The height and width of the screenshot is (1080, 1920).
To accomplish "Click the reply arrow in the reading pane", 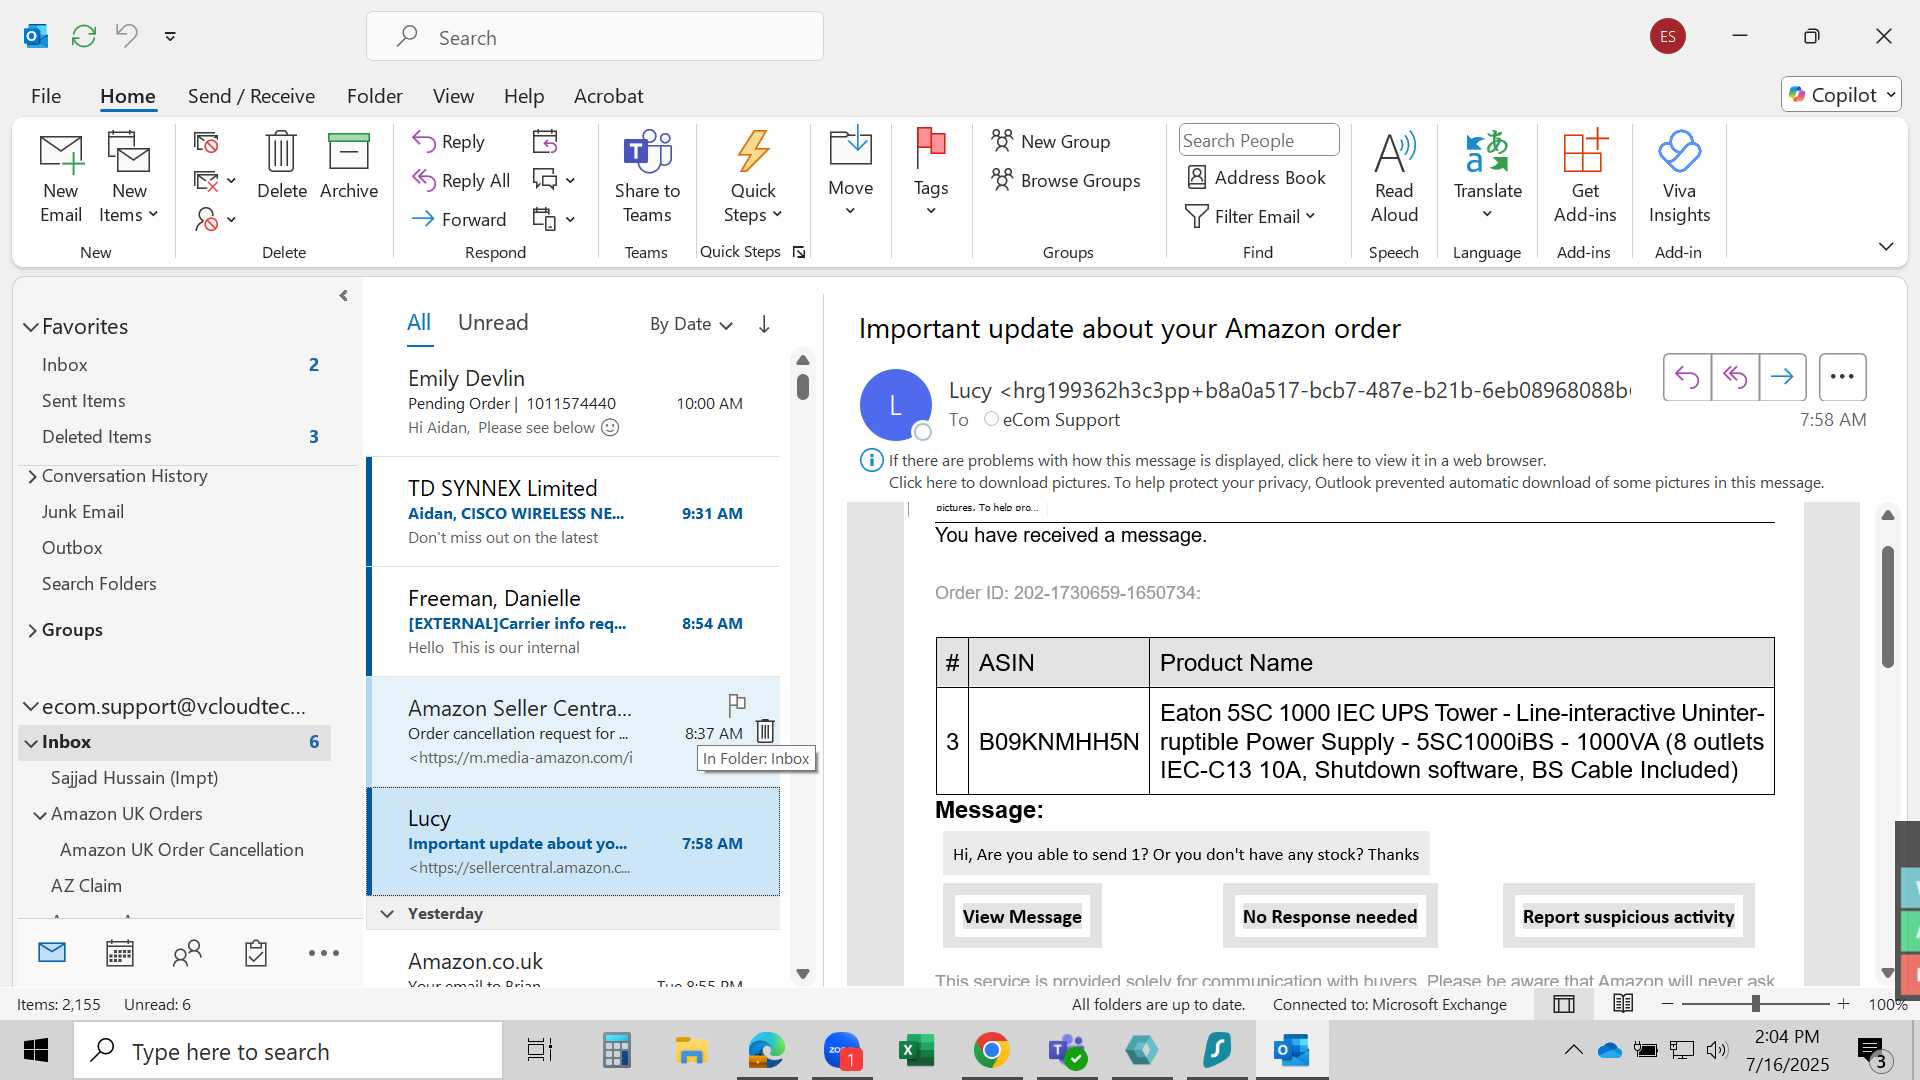I will 1687,377.
